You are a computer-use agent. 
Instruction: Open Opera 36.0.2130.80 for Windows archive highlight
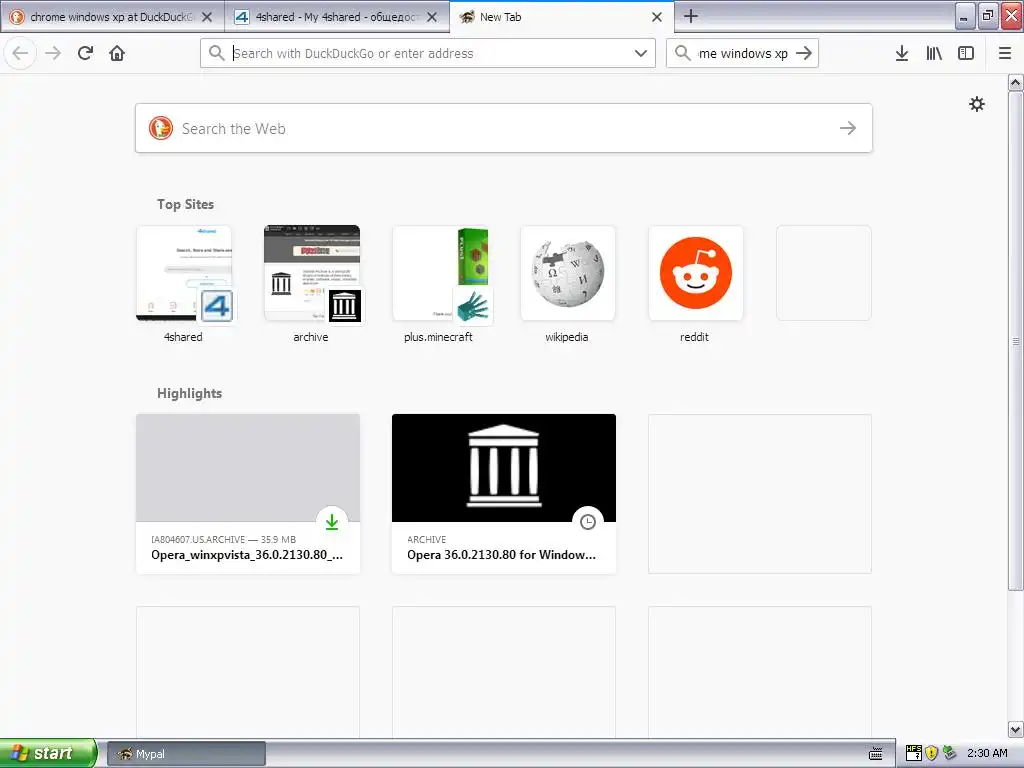(504, 494)
